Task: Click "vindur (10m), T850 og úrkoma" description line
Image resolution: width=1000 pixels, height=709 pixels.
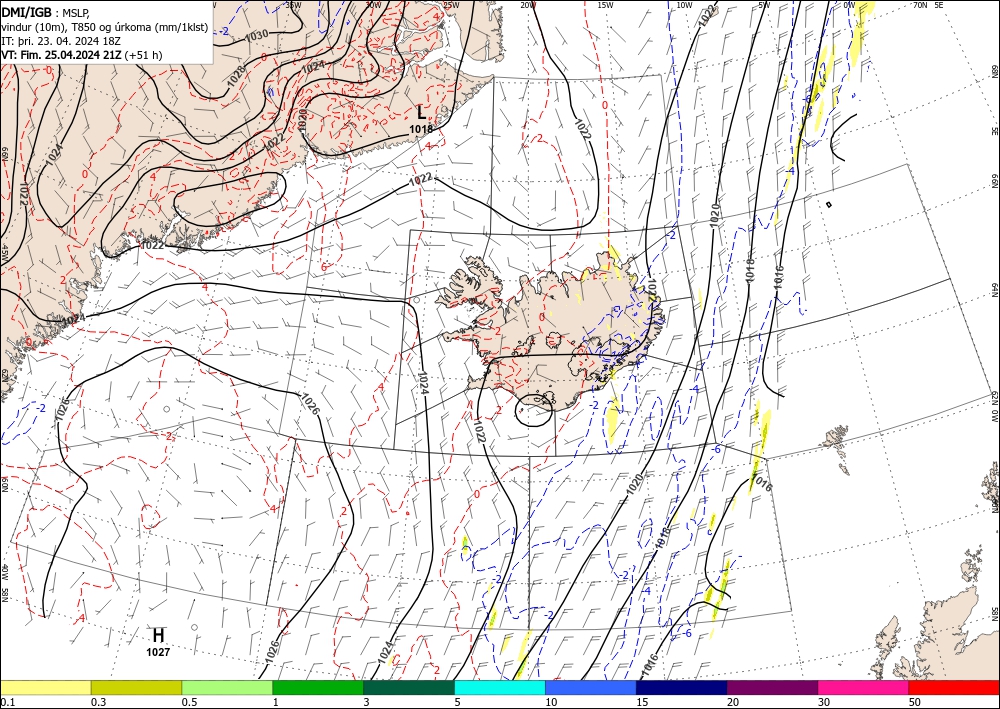Action: 105,26
